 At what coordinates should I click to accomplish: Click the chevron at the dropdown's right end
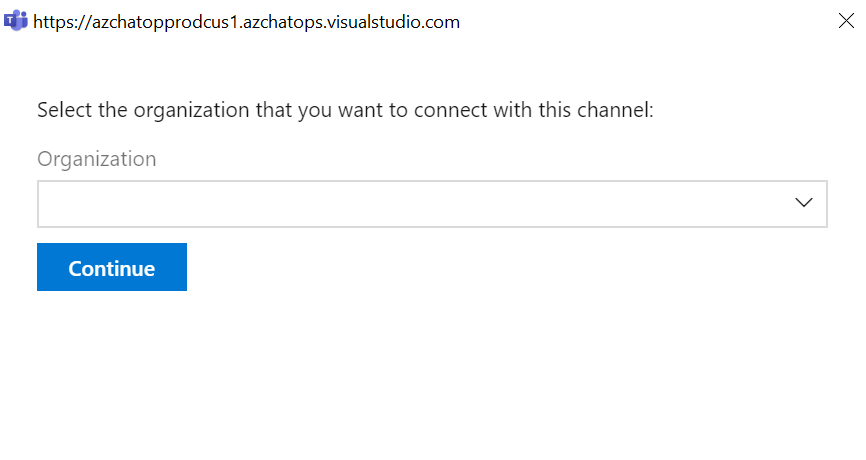point(804,203)
